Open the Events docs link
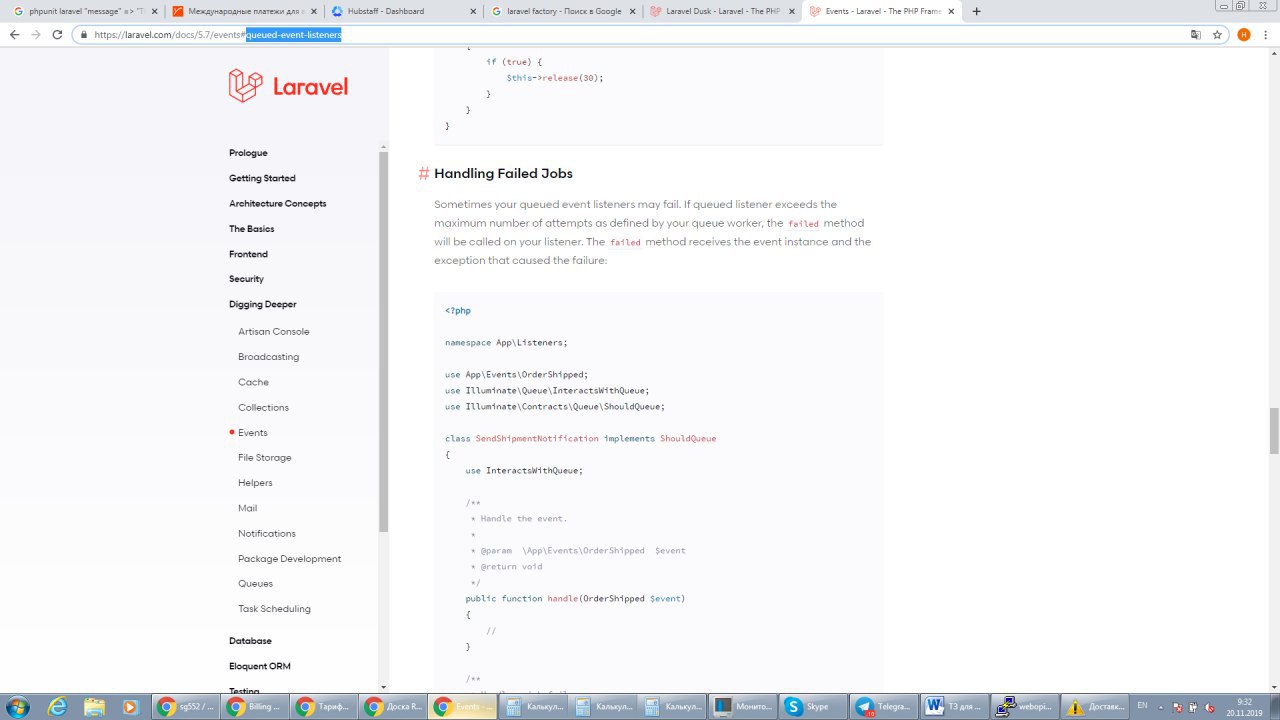1280x720 pixels. pos(252,433)
